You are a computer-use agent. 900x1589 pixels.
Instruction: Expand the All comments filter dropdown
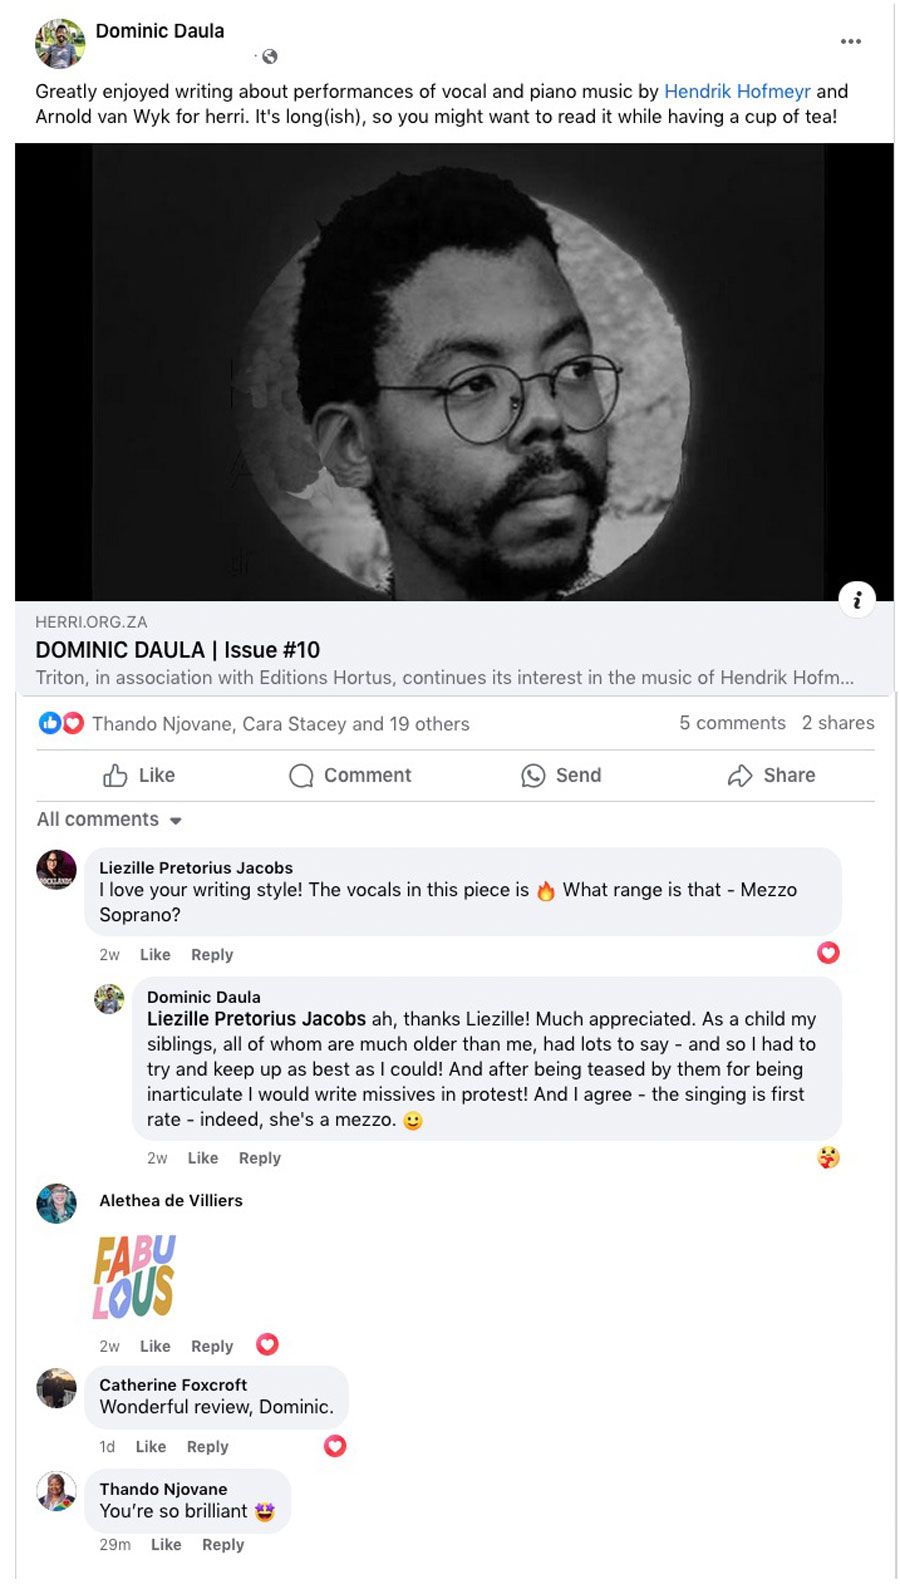click(109, 820)
